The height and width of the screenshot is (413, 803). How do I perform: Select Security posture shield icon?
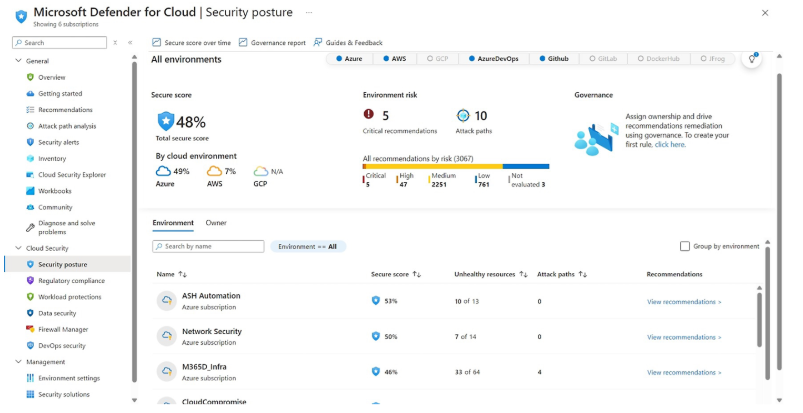[x=30, y=264]
